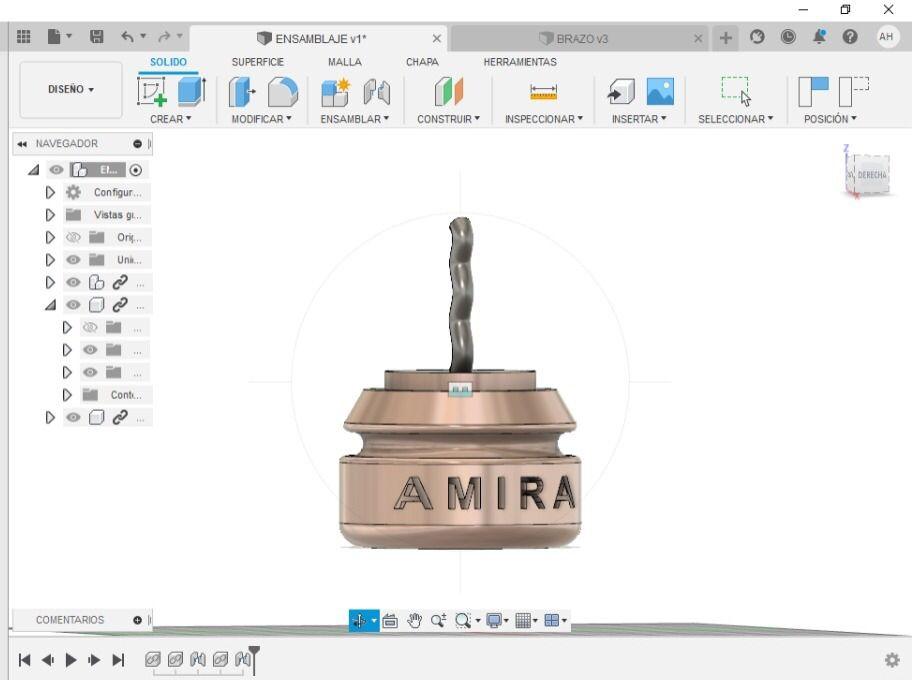Save the design with disk icon

click(x=97, y=37)
